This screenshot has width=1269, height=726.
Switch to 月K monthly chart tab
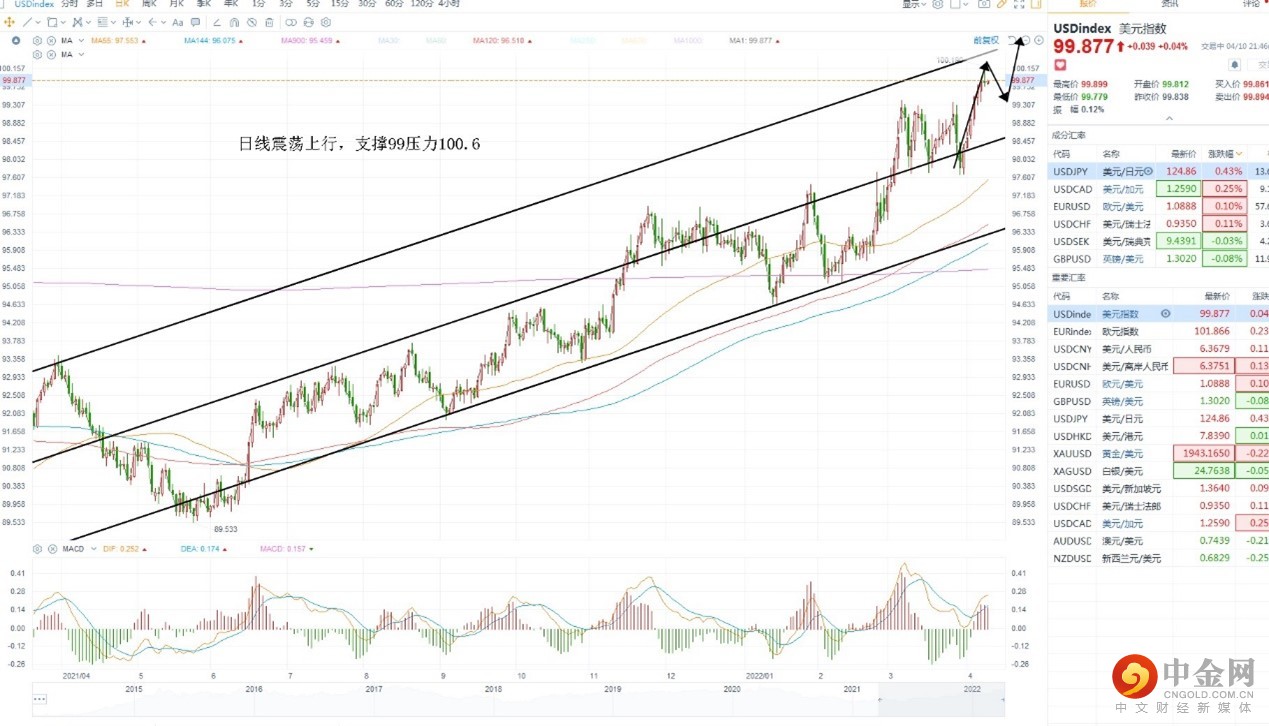point(177,4)
